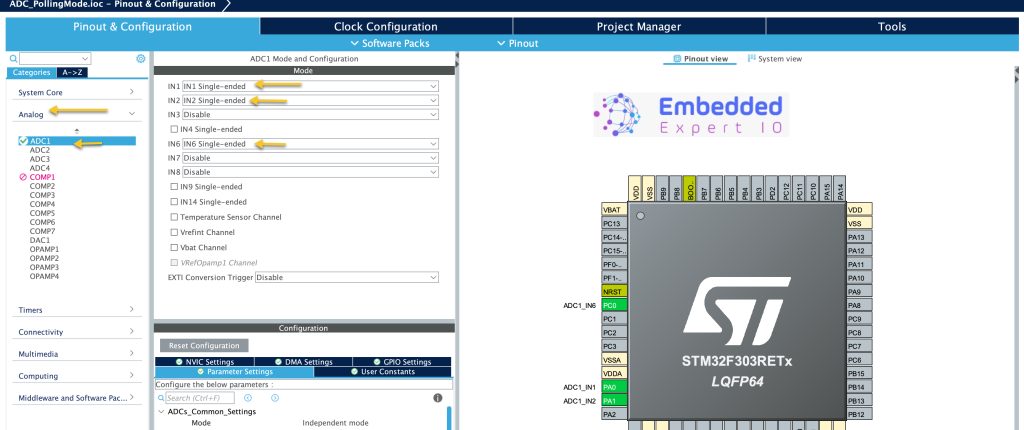Open the EXTI Conversion Trigger dropdown
The width and height of the screenshot is (1024, 430).
pyautogui.click(x=347, y=277)
